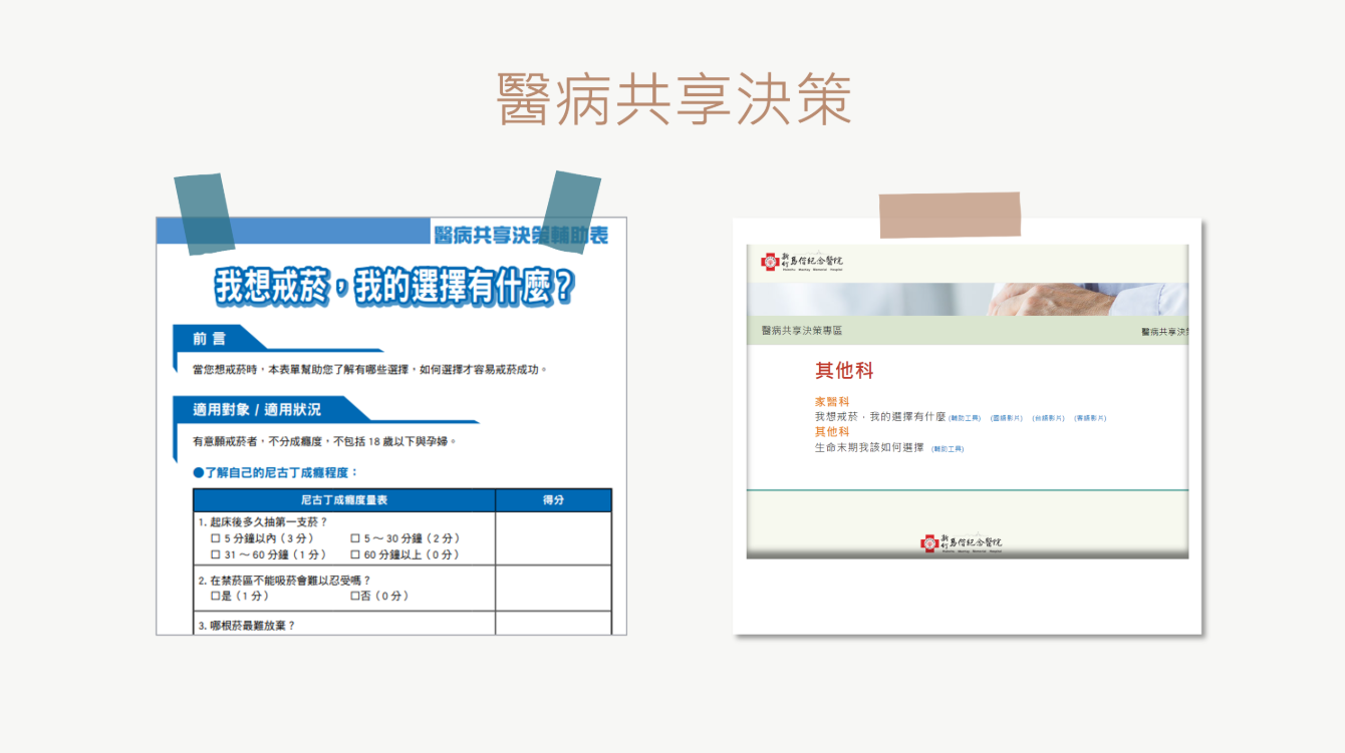This screenshot has height=753, width=1345.
Task: Click the left blue tape piece
Action: coord(204,213)
